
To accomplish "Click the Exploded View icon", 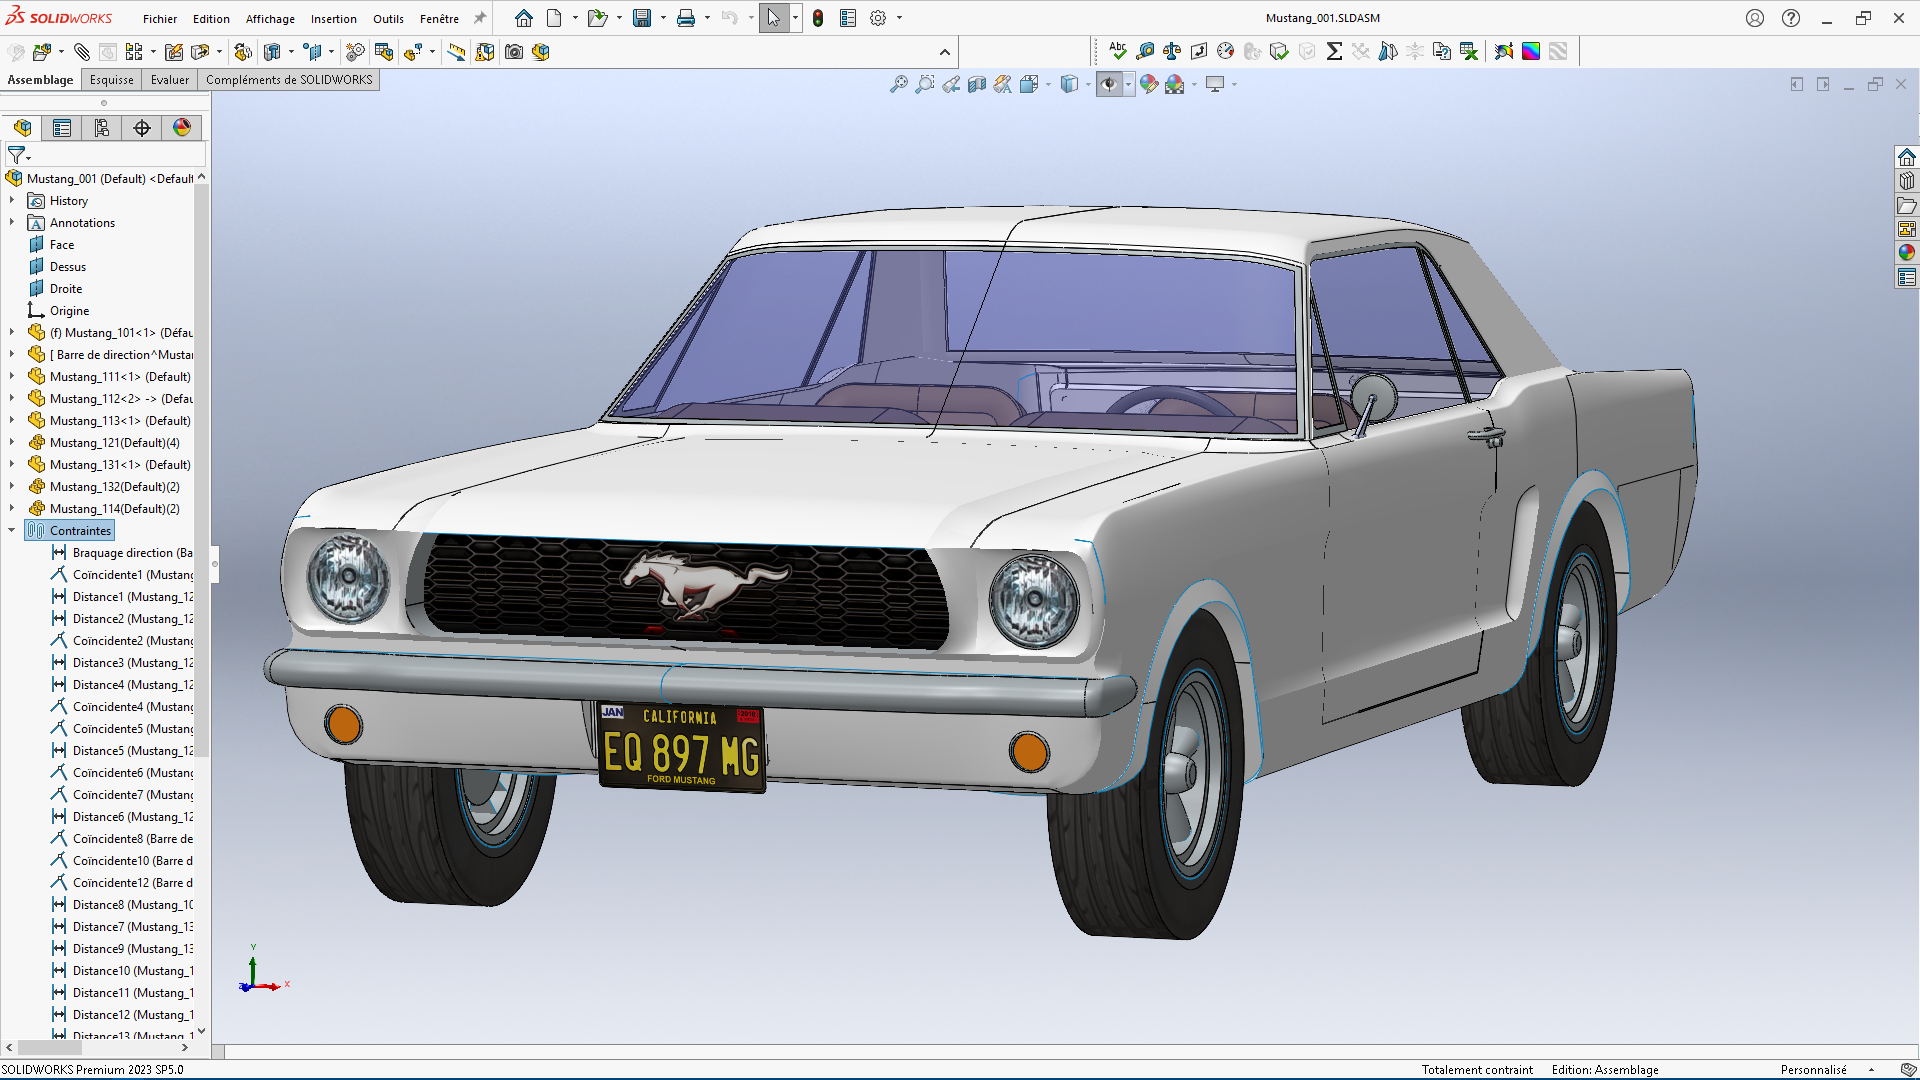I will pos(414,52).
